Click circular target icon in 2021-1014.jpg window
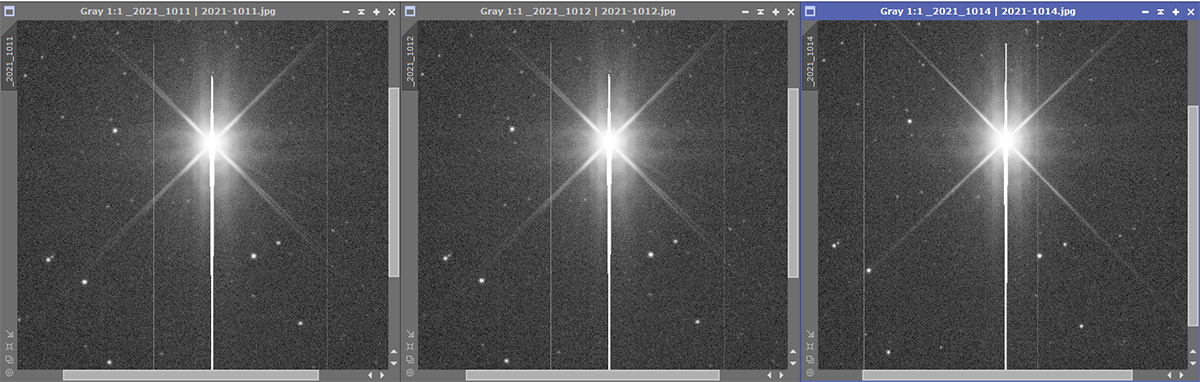1200x382 pixels. click(810, 373)
